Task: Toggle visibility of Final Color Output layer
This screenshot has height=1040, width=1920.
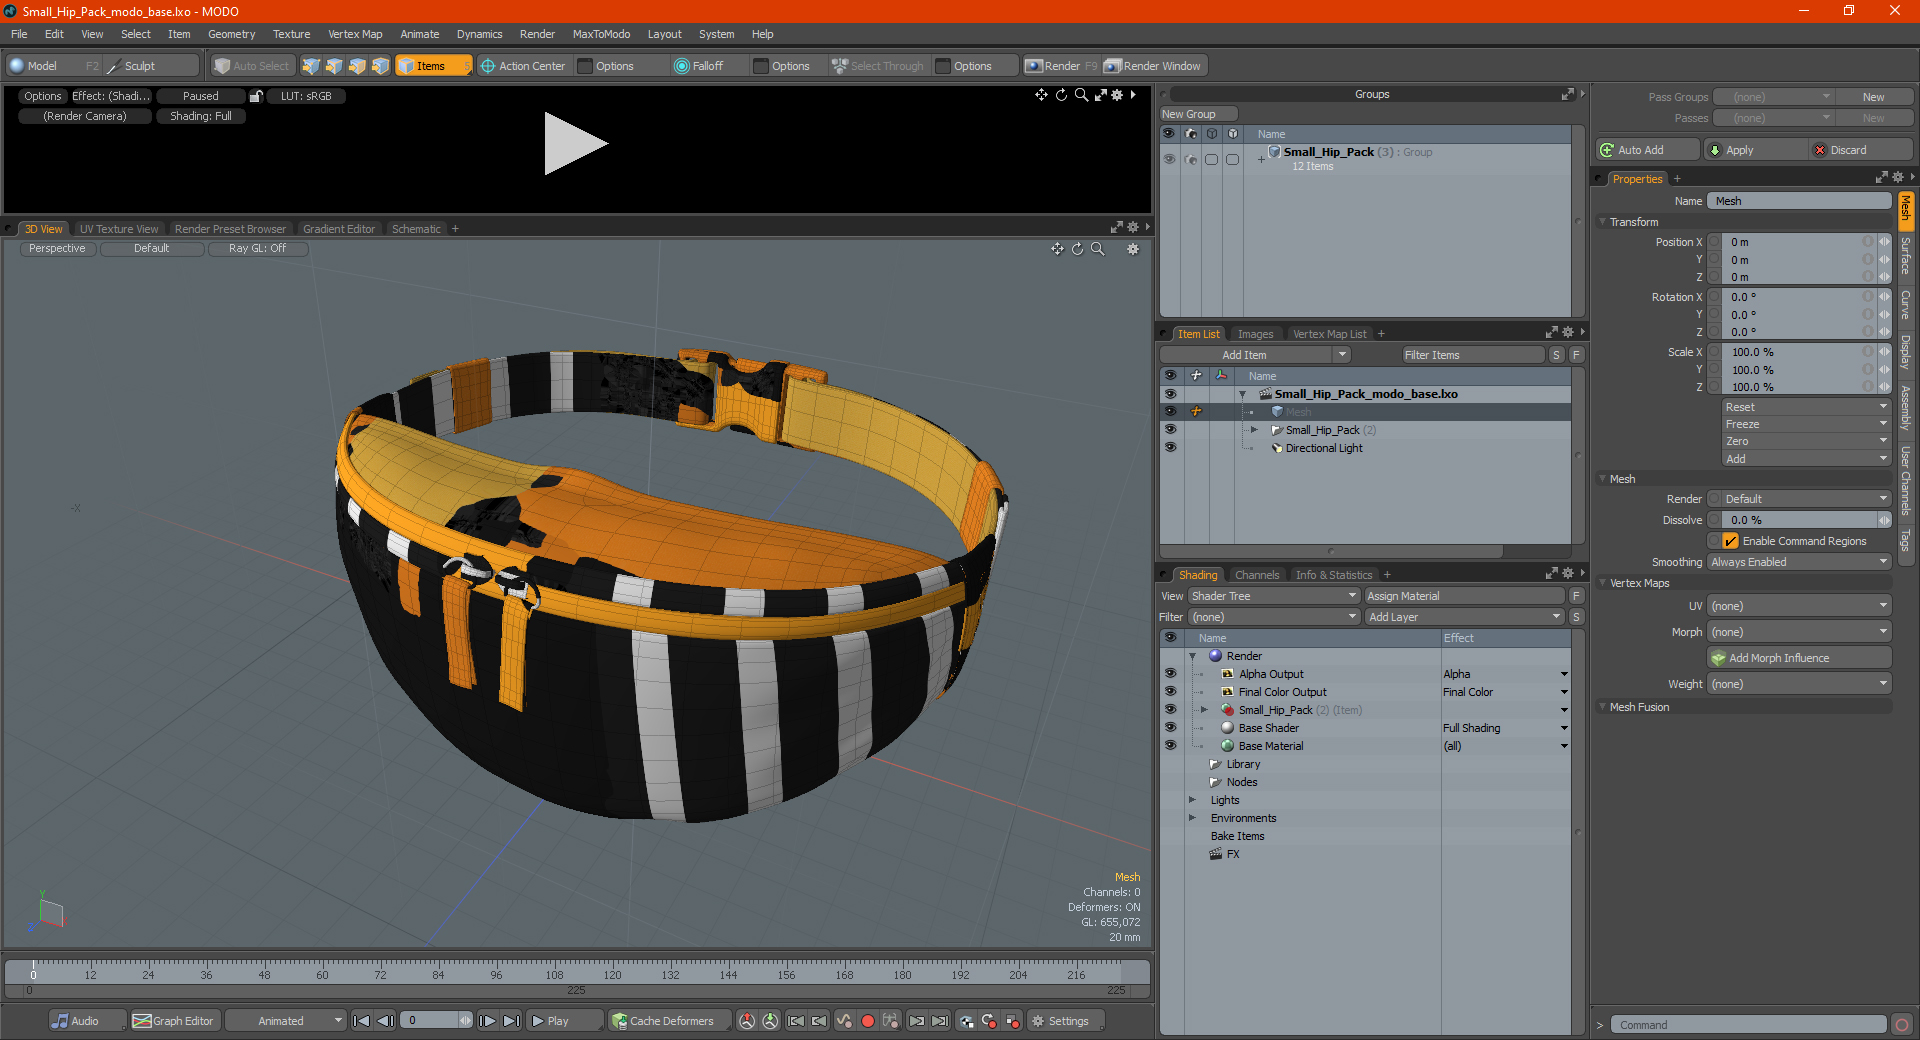Action: (x=1170, y=692)
